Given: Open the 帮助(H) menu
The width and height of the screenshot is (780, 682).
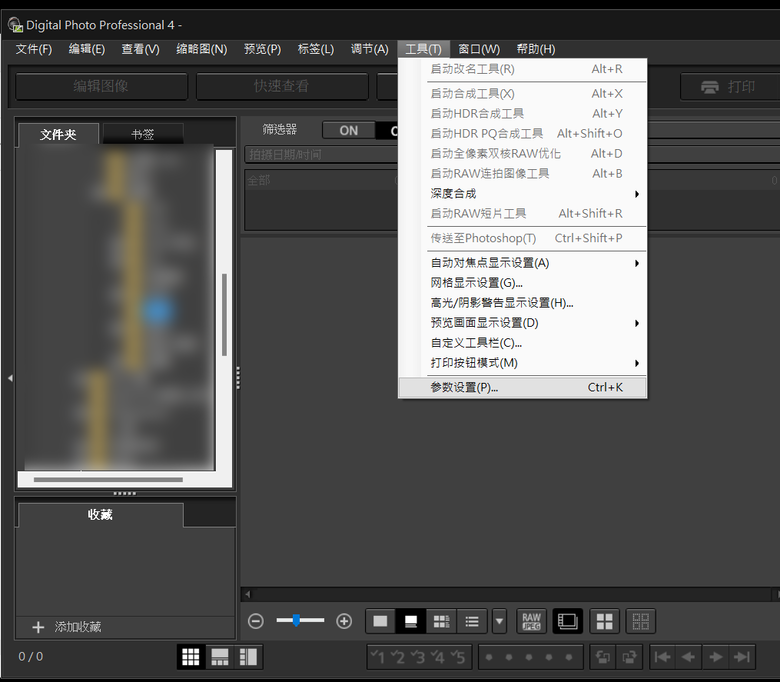Looking at the screenshot, I should tap(536, 49).
